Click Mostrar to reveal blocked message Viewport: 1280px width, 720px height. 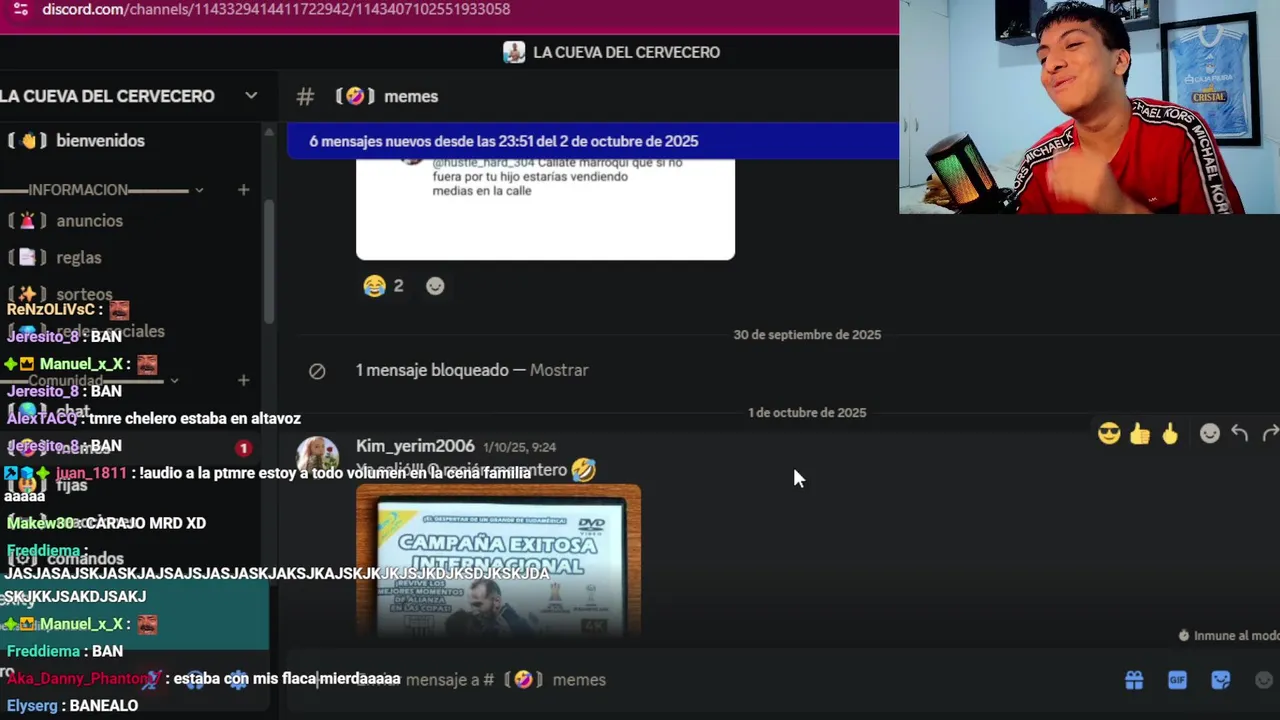[x=559, y=370]
